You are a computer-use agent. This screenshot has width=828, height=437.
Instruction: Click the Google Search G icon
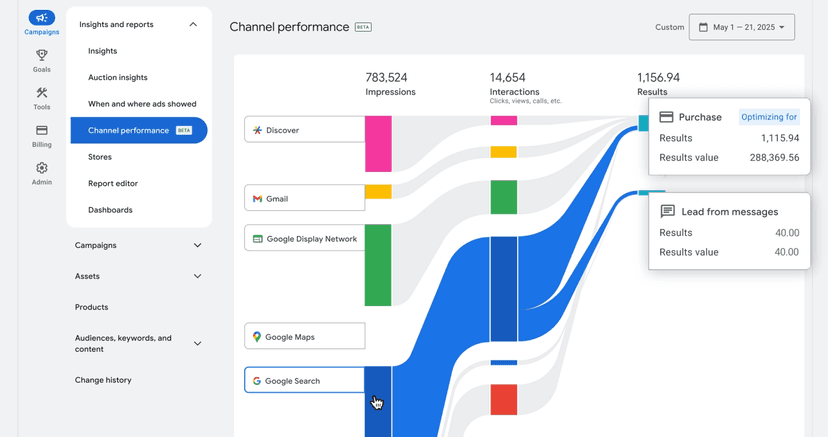257,381
